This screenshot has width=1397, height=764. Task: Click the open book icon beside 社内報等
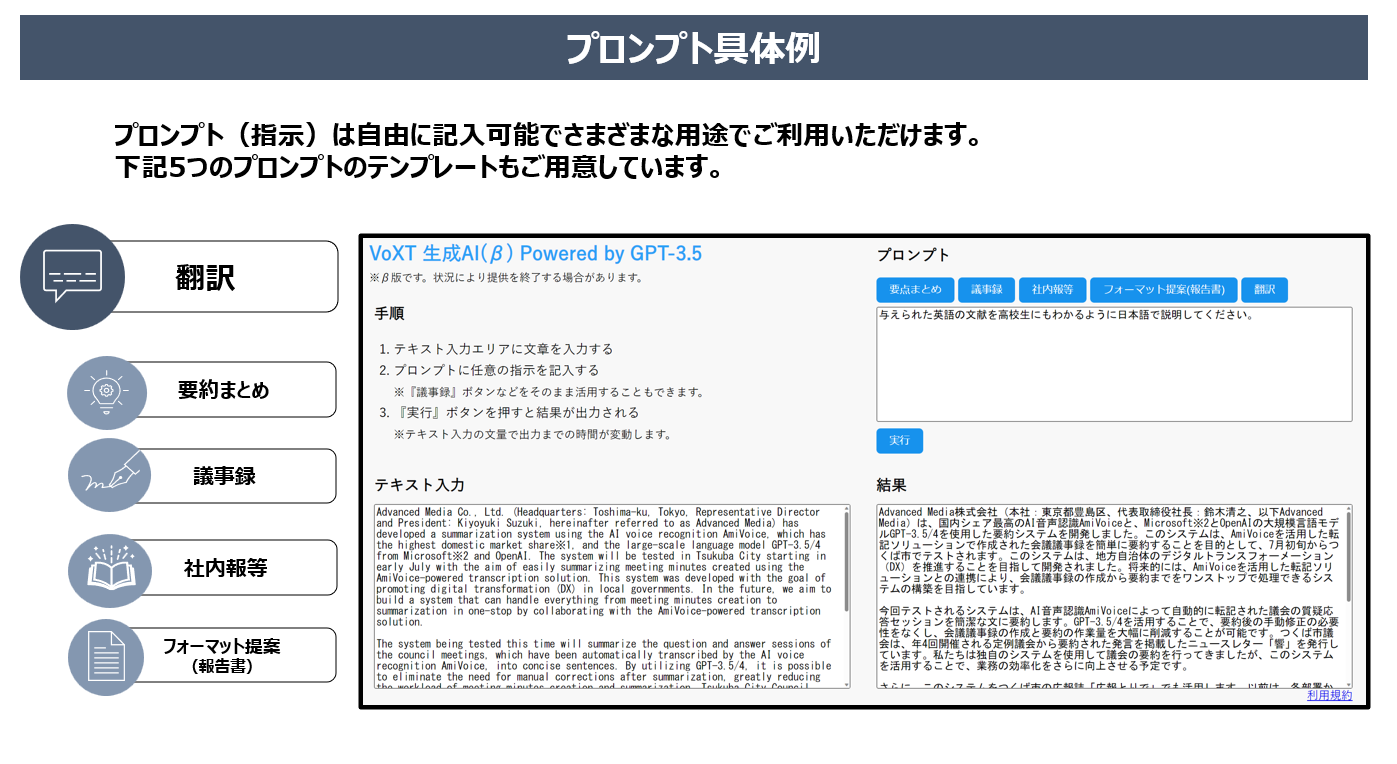[108, 569]
